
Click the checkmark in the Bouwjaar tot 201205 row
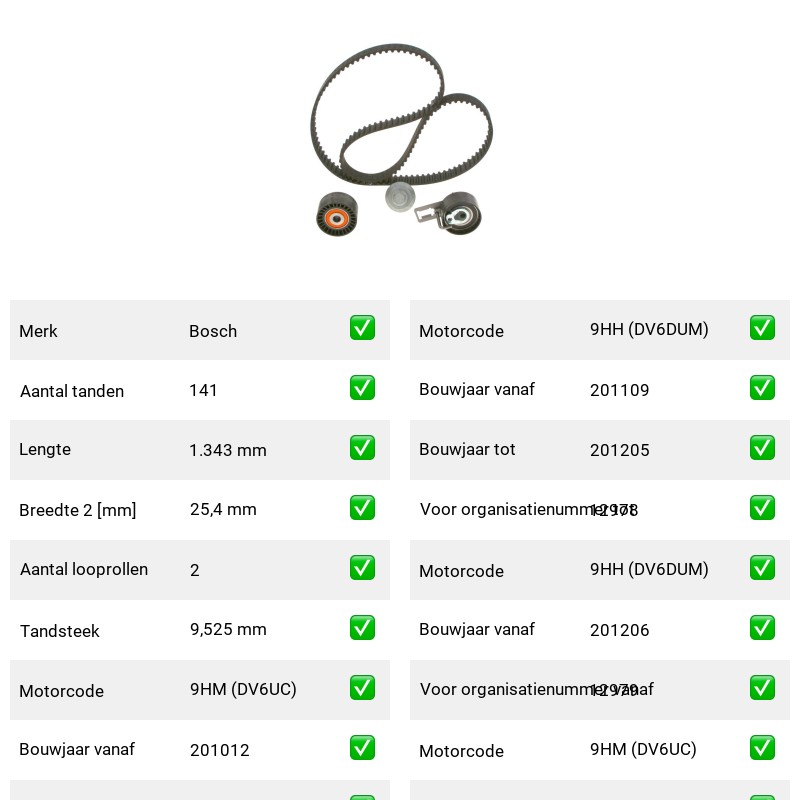762,447
